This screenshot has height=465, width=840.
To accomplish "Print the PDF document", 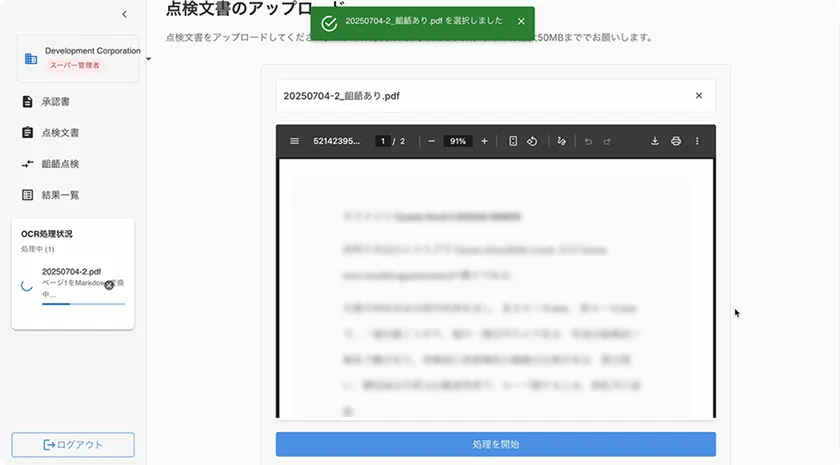I will coord(676,141).
